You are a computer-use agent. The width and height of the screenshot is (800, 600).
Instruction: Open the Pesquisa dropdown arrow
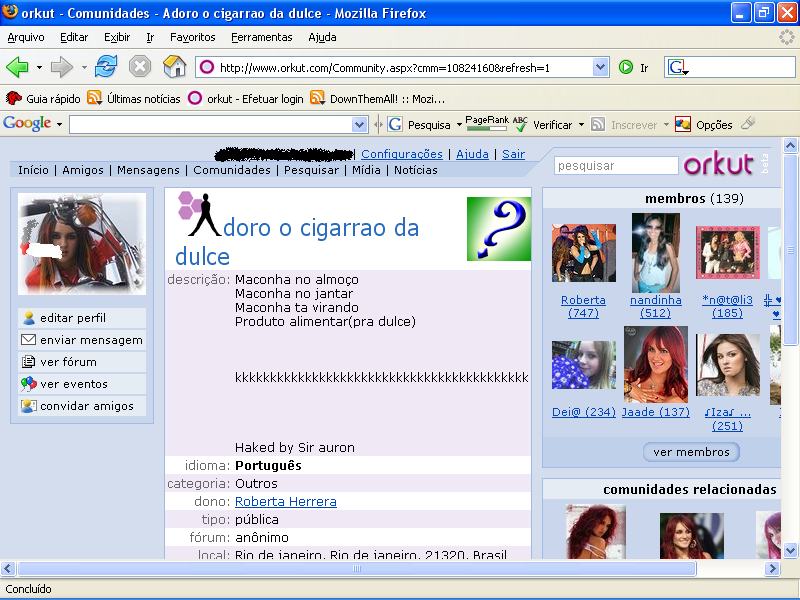(x=459, y=124)
